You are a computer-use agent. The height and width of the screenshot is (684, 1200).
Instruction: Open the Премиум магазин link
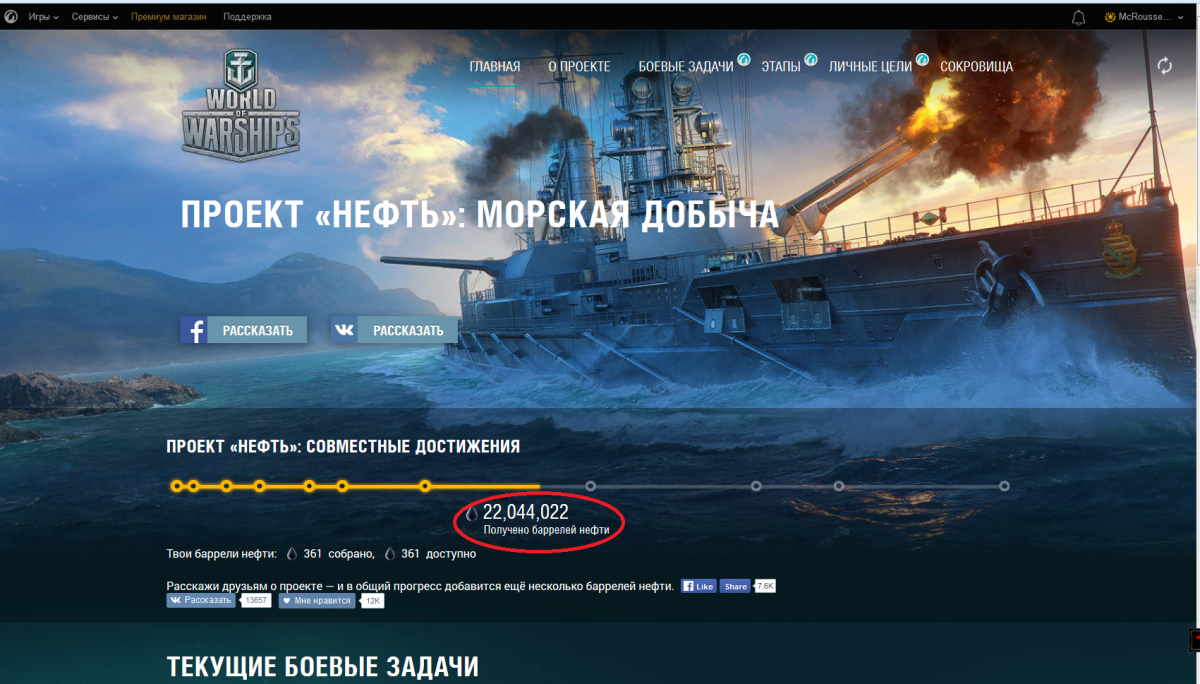pyautogui.click(x=169, y=17)
